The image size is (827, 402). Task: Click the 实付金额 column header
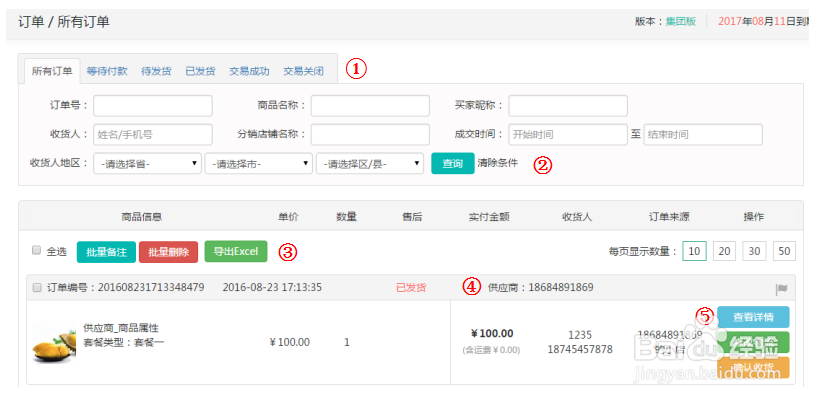489,217
